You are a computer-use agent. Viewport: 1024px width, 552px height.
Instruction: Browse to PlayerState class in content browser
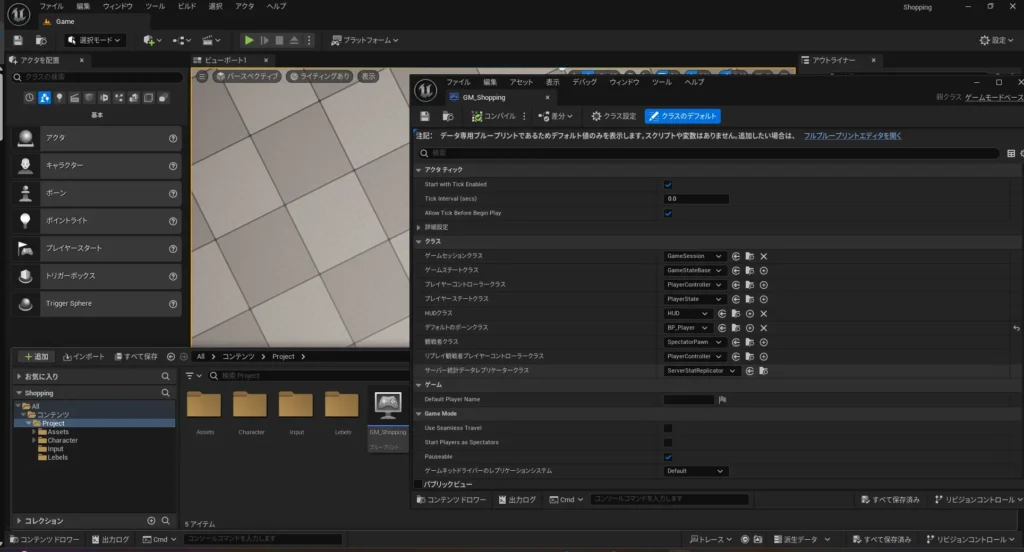[x=750, y=299]
